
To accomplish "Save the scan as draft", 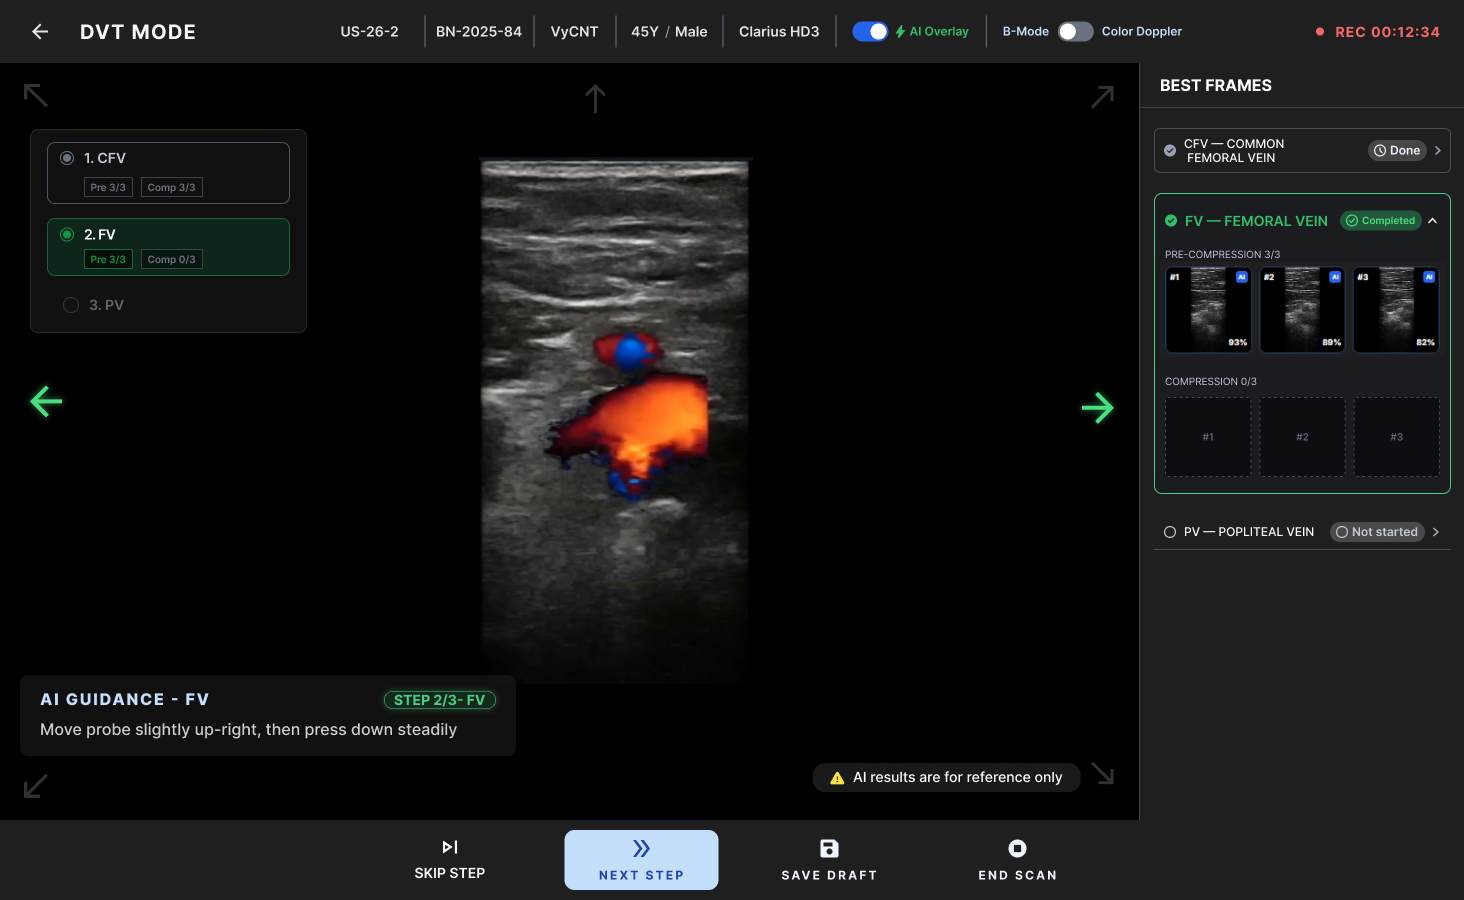I will pos(829,860).
